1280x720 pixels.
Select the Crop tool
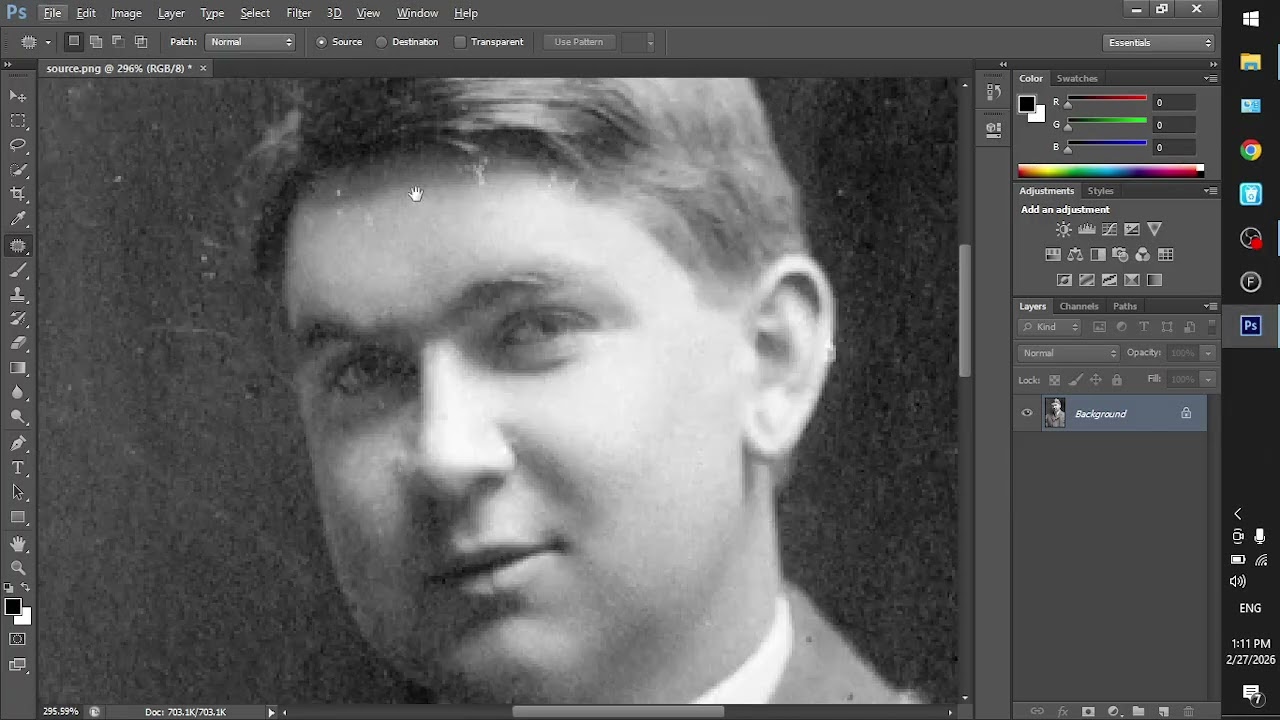(18, 195)
